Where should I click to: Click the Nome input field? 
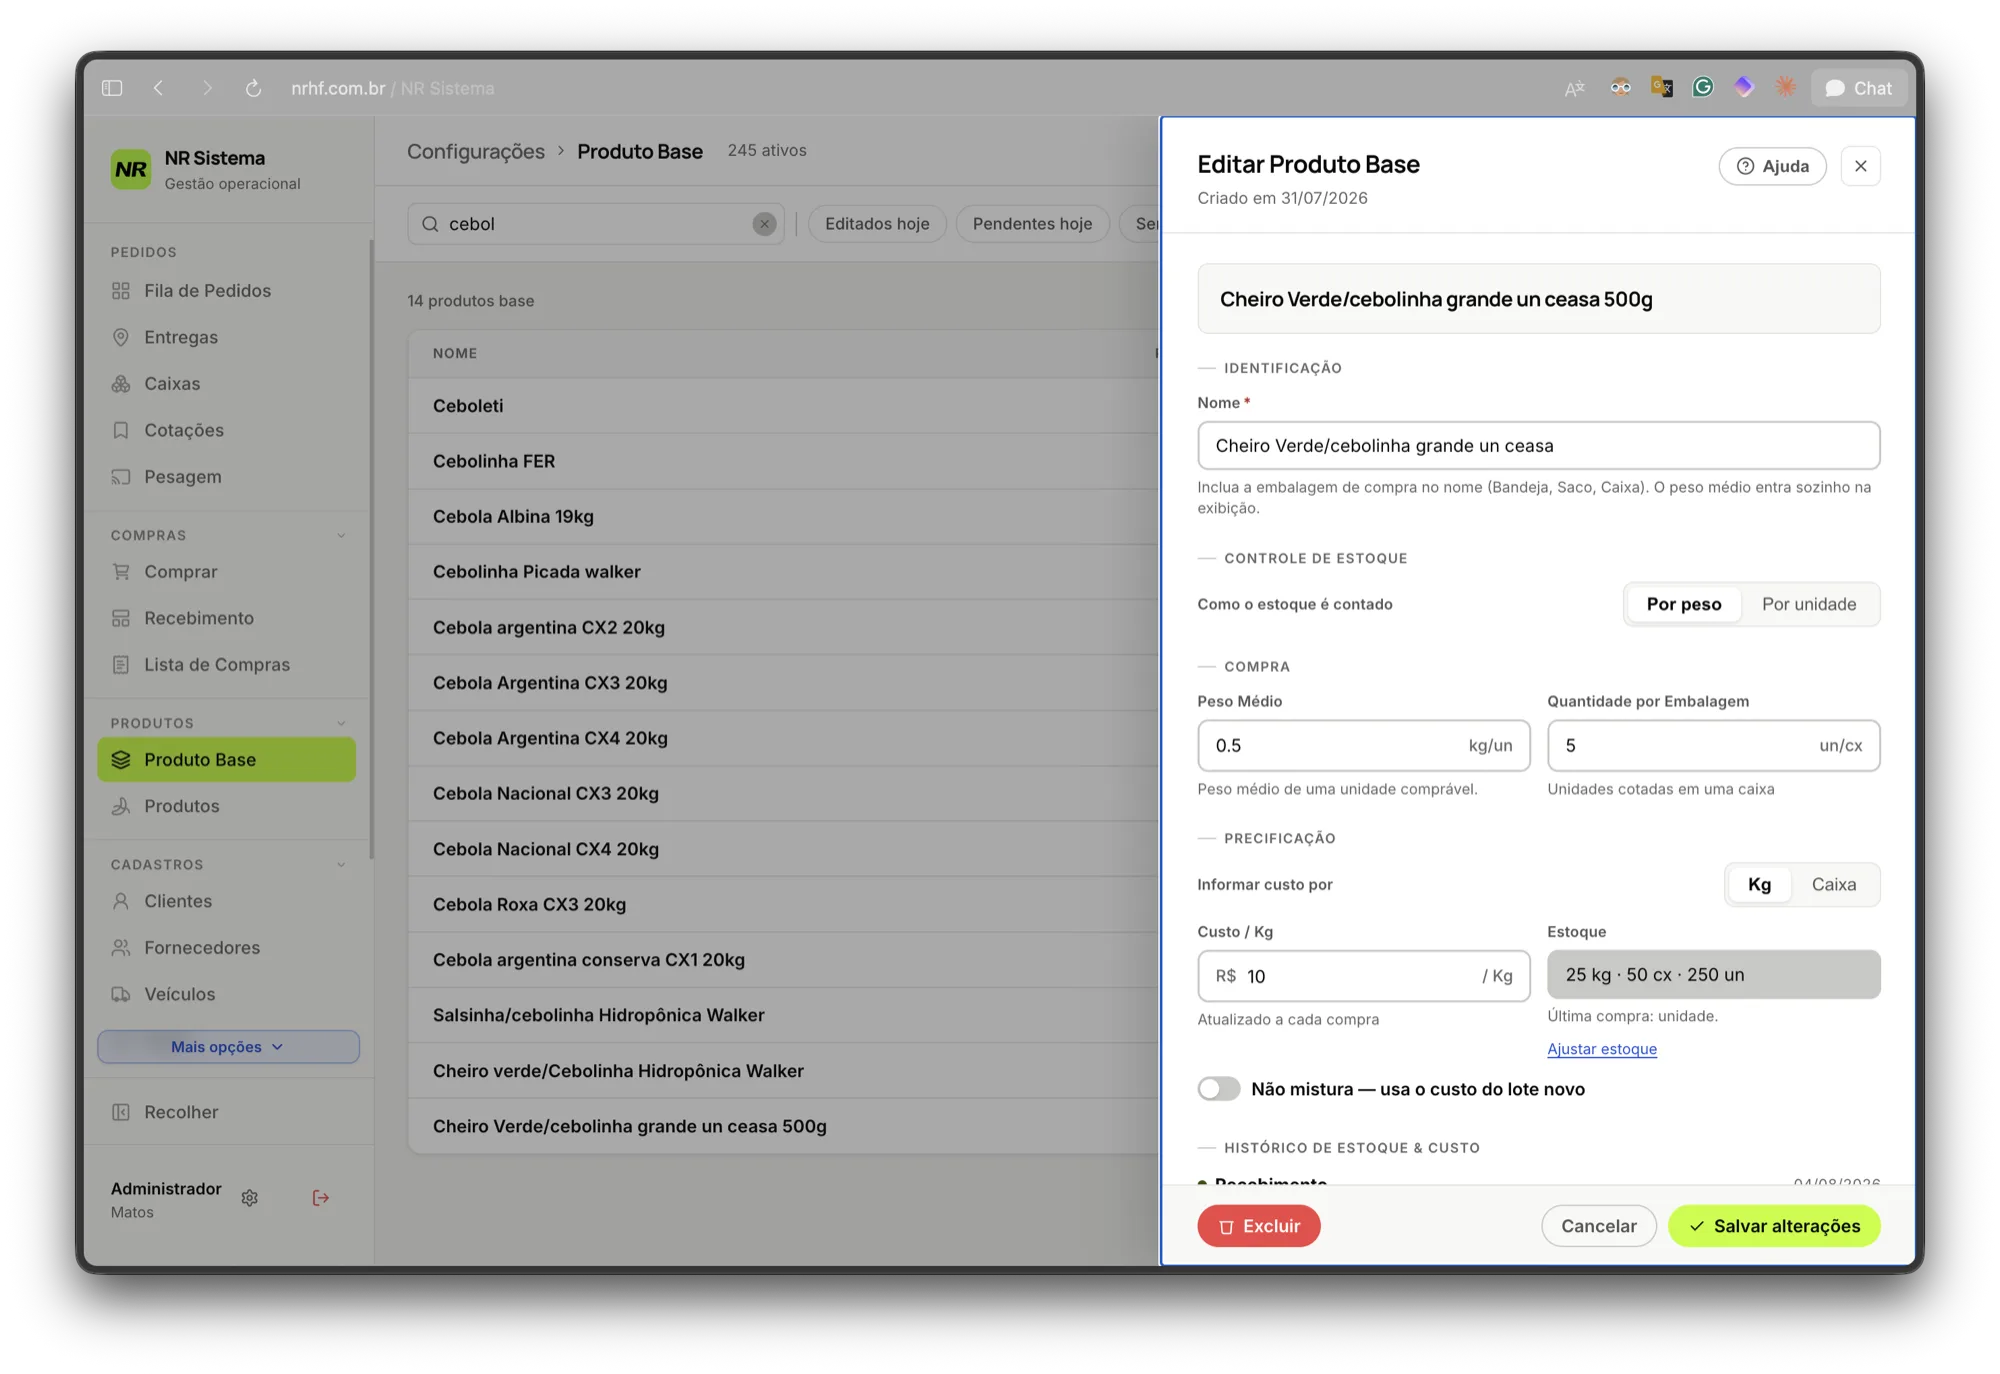1538,446
